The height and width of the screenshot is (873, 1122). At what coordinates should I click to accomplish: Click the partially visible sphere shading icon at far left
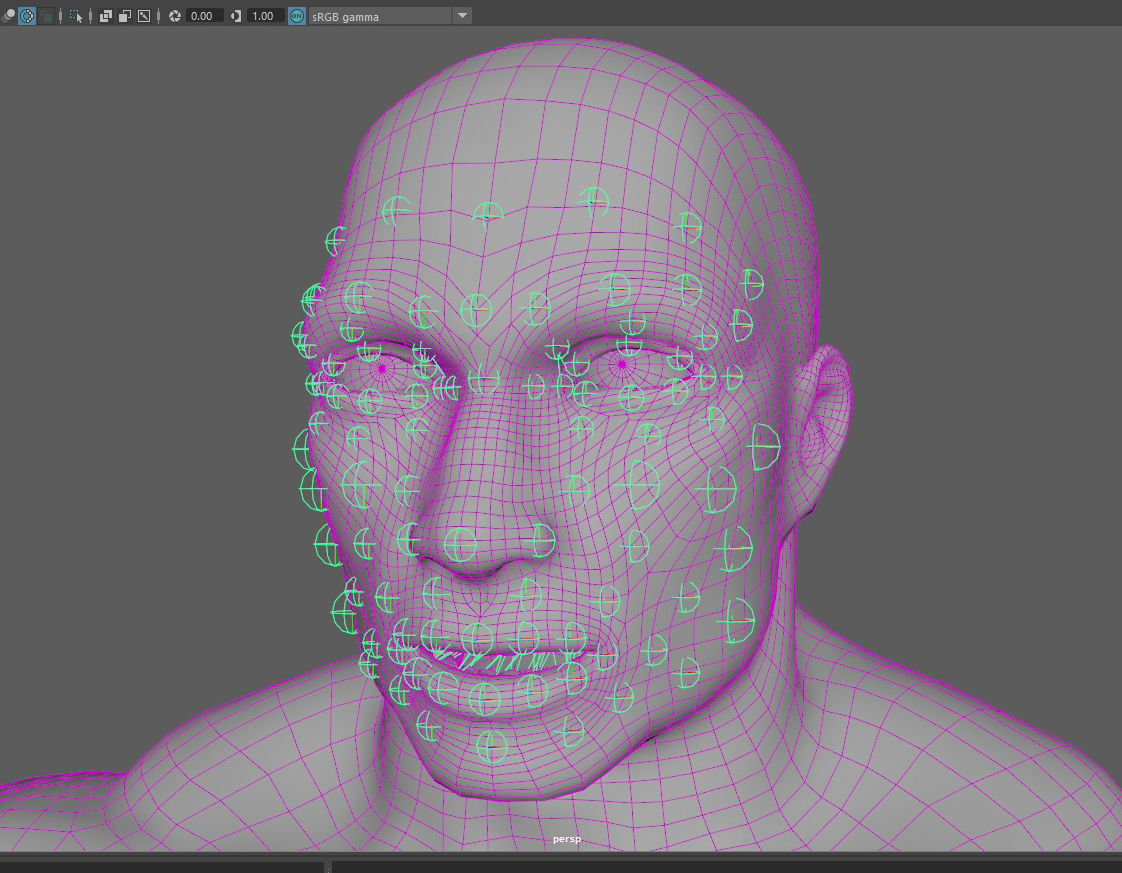click(x=8, y=16)
